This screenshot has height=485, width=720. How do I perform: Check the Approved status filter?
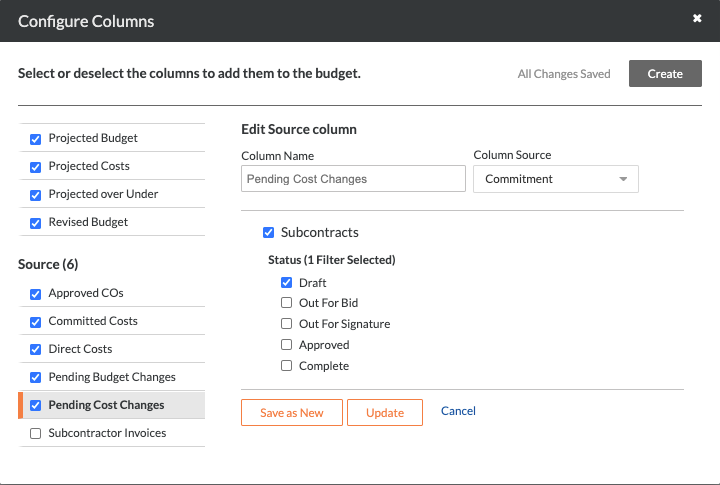coord(287,344)
